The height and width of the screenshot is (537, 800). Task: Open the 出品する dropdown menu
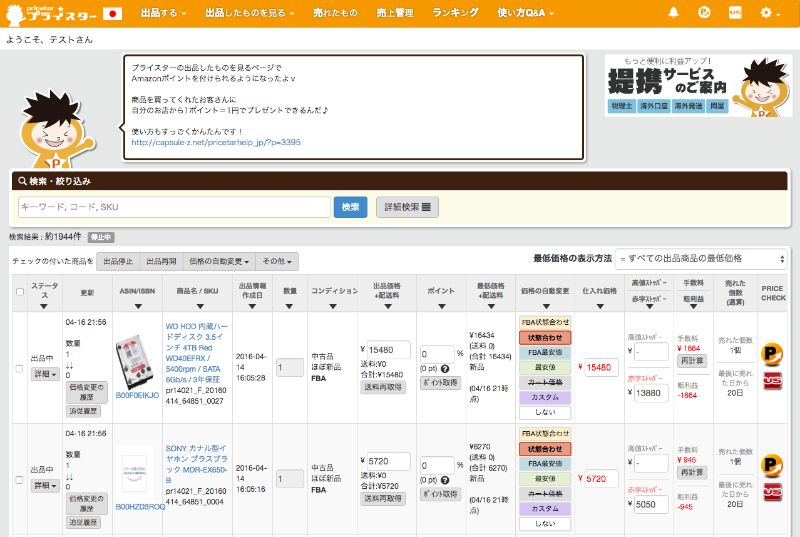pos(163,13)
